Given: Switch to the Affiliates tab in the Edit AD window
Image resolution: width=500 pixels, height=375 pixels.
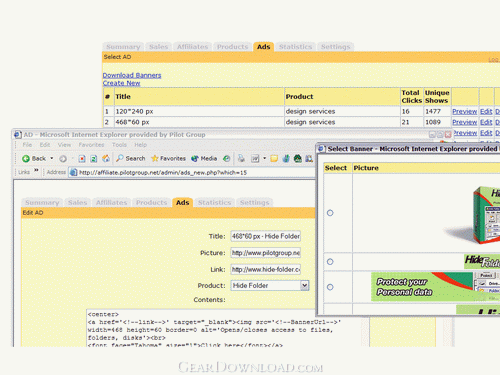Looking at the screenshot, I should pos(111,203).
